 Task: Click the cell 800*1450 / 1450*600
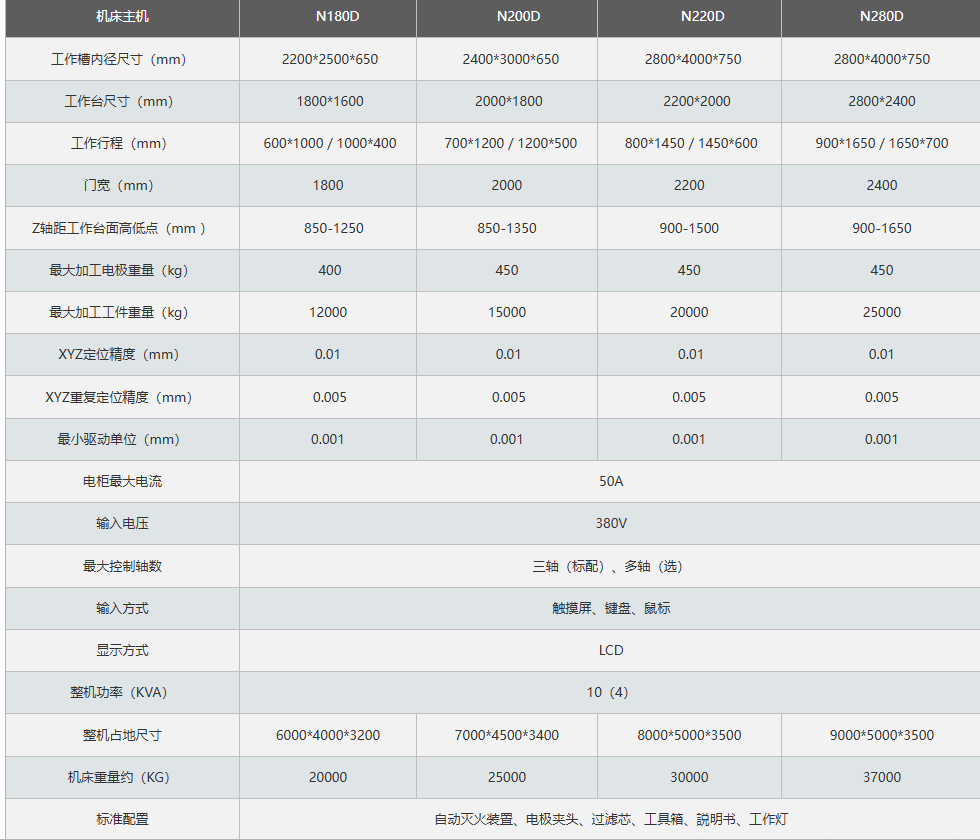point(691,143)
